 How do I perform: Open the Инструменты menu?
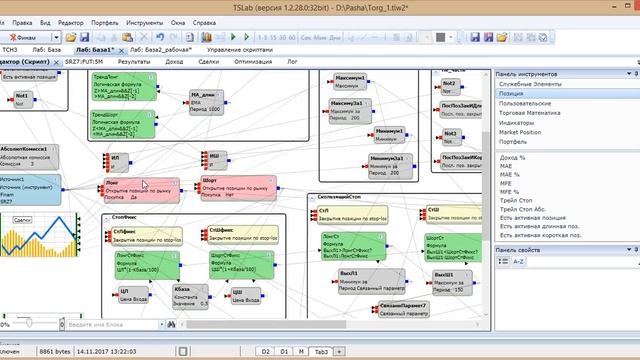click(x=144, y=23)
